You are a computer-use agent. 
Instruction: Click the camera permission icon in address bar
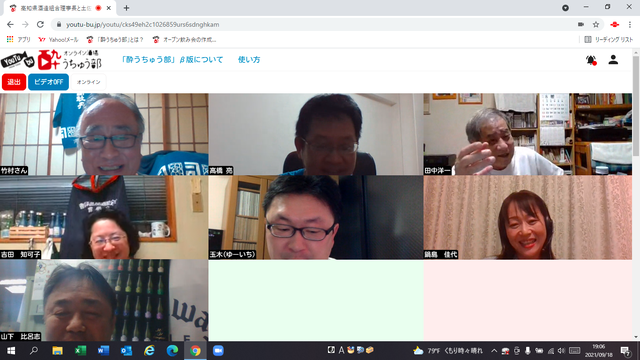(x=581, y=24)
